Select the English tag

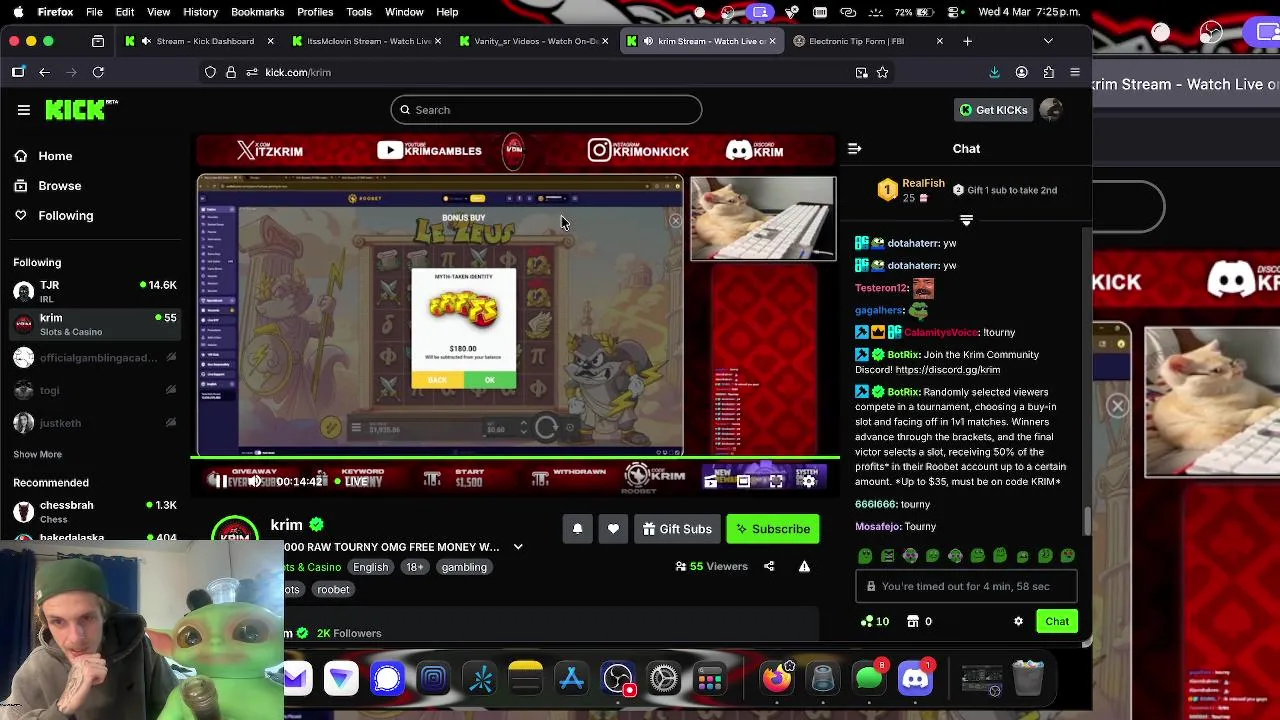click(x=370, y=567)
